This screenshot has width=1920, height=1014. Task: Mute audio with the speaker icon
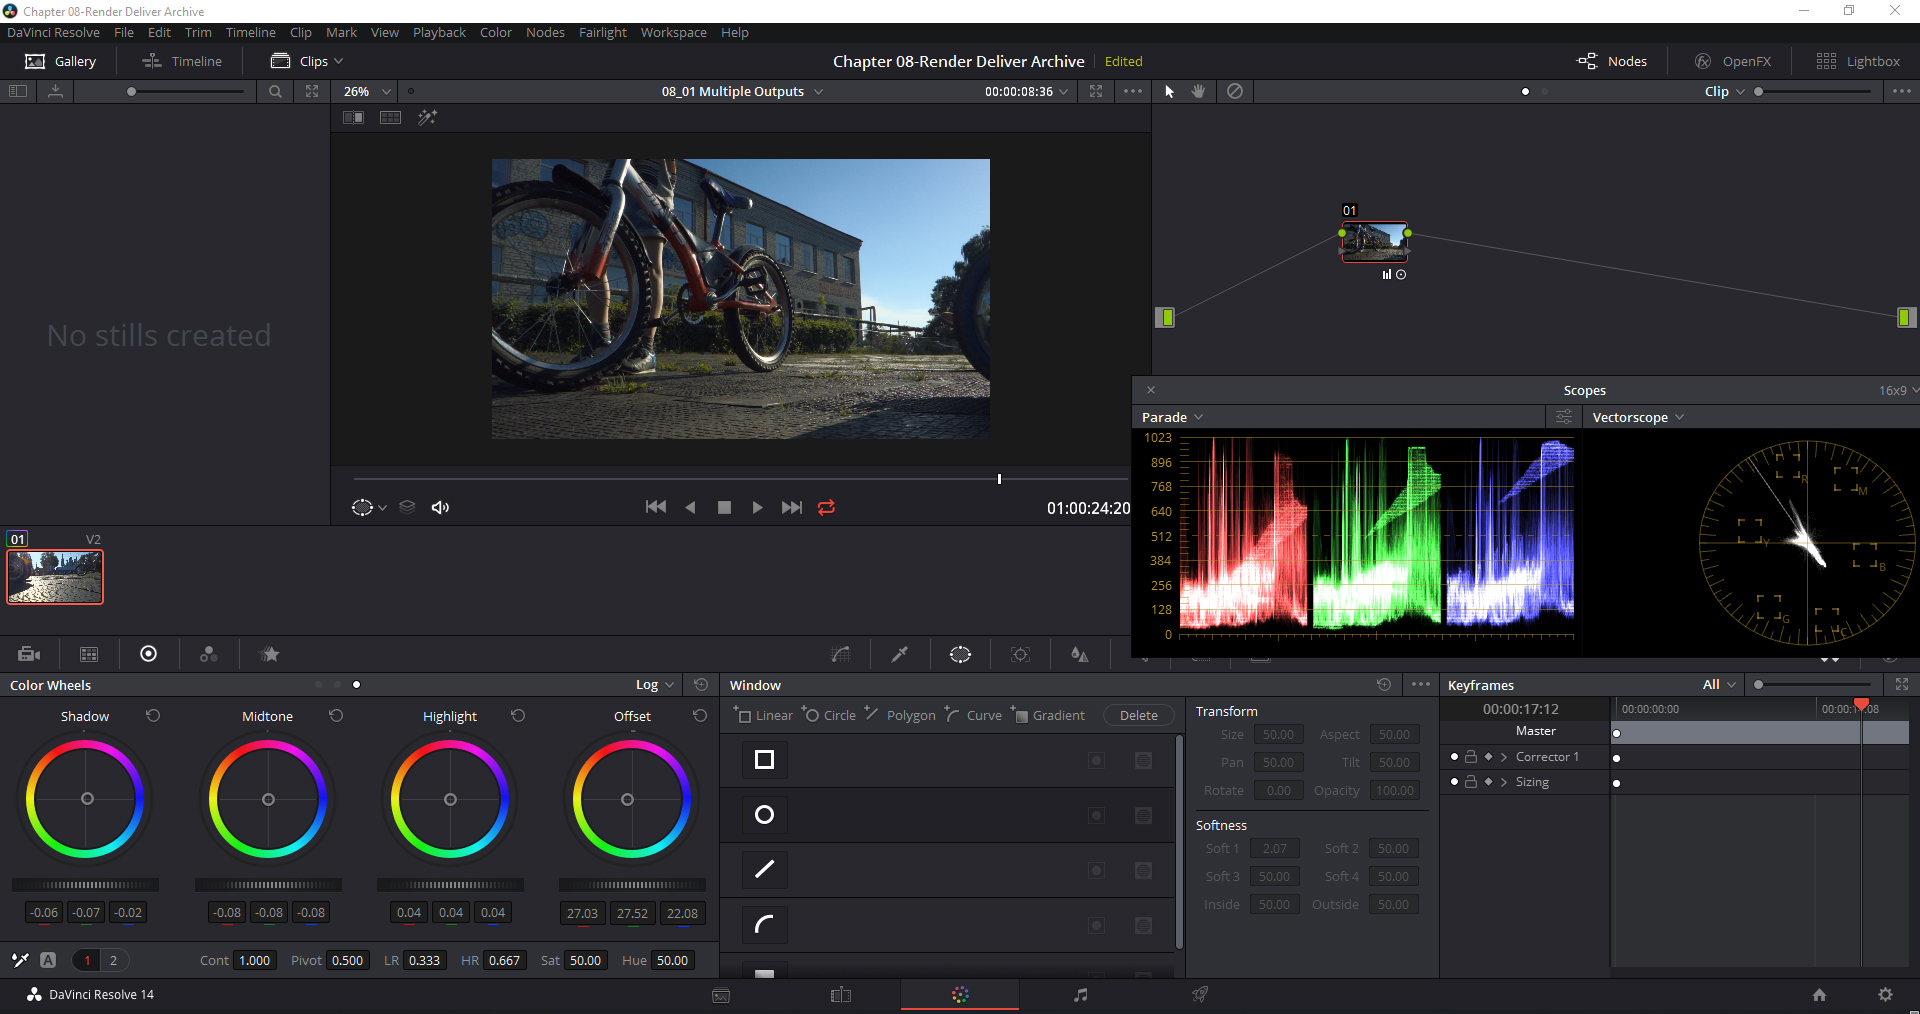(440, 508)
